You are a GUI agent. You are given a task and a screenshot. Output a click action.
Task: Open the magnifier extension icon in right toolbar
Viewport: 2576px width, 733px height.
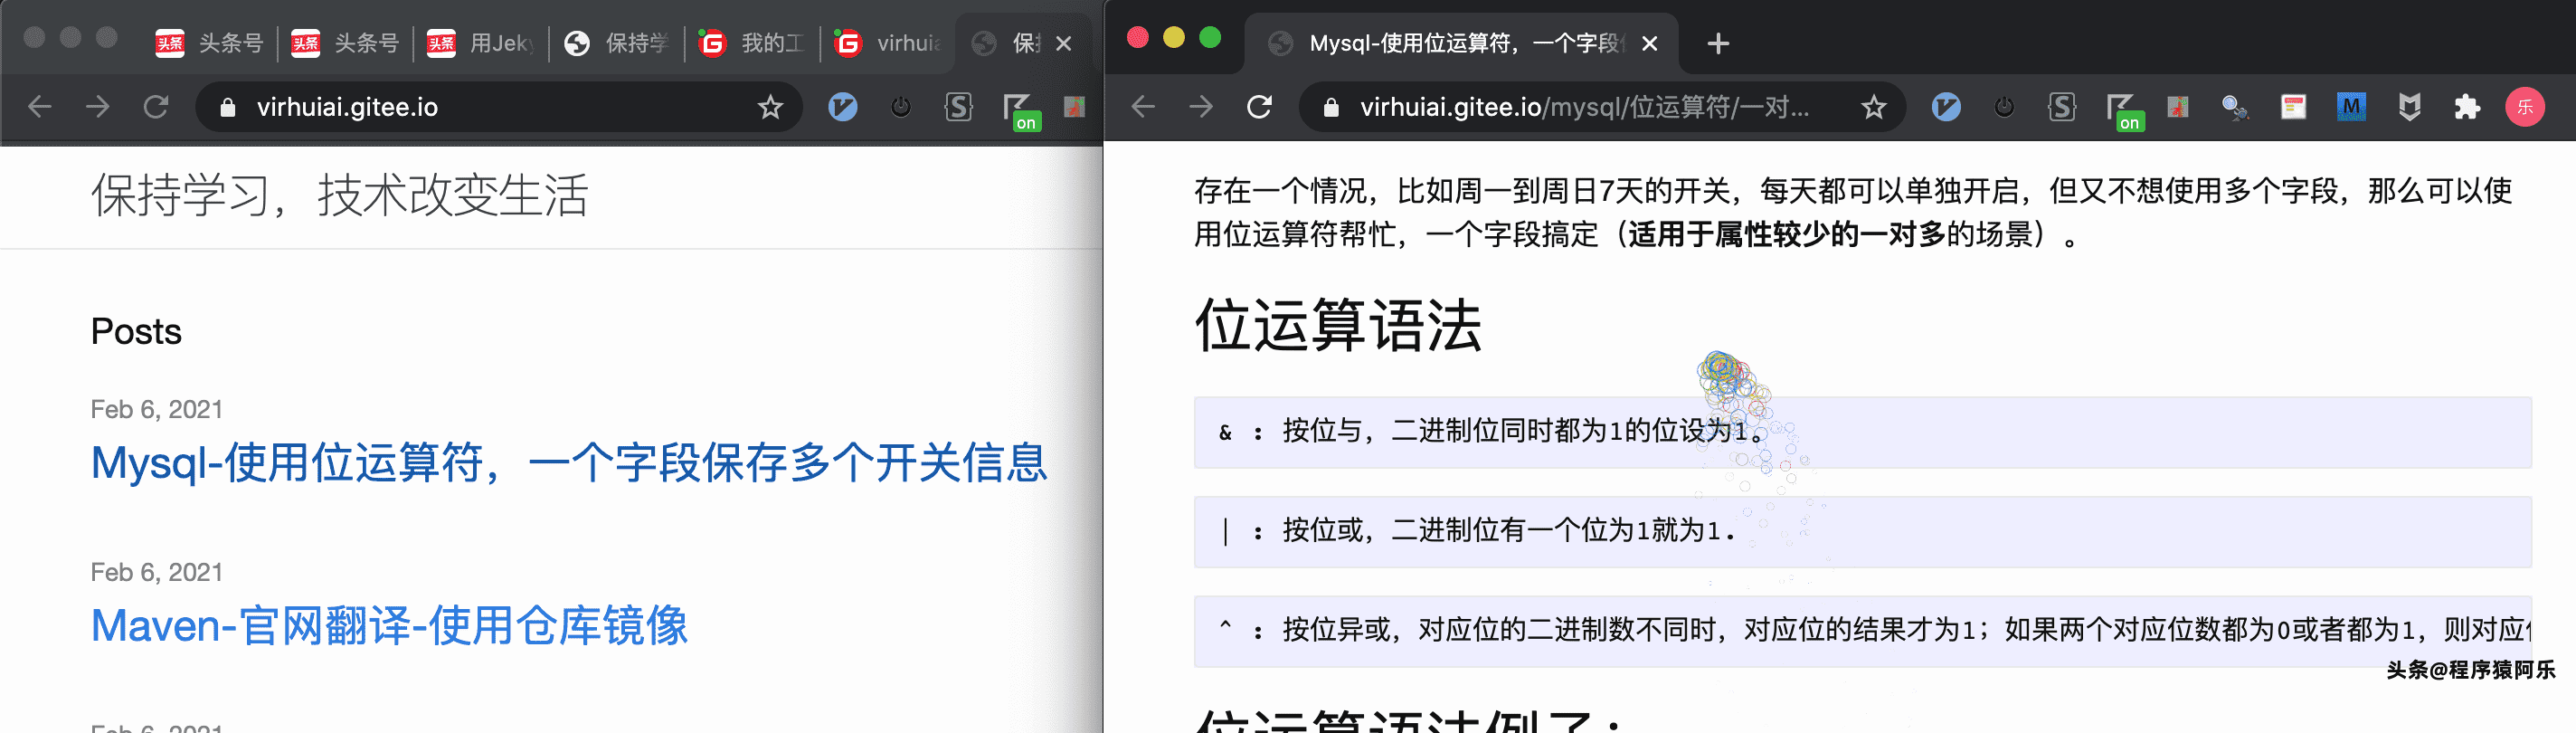pos(2234,107)
